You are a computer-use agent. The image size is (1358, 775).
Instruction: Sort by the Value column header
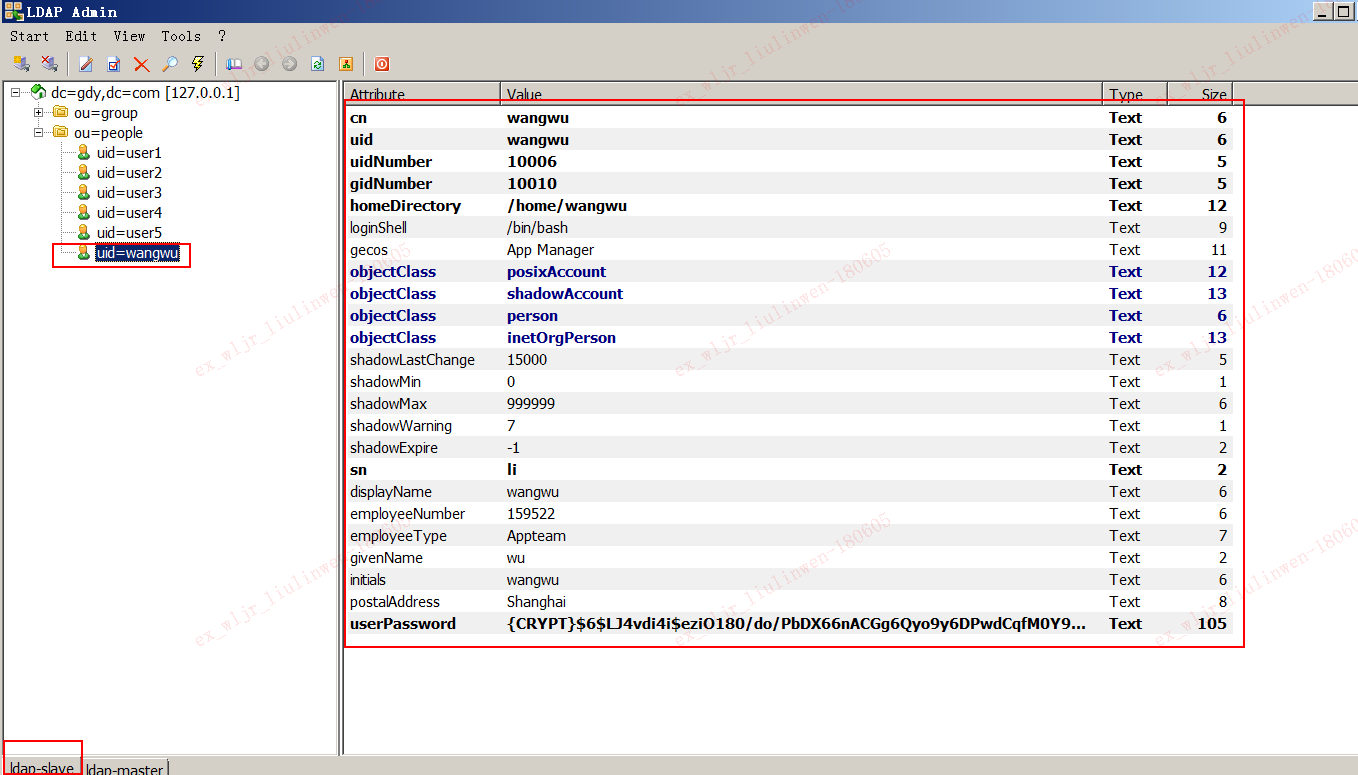[x=801, y=94]
